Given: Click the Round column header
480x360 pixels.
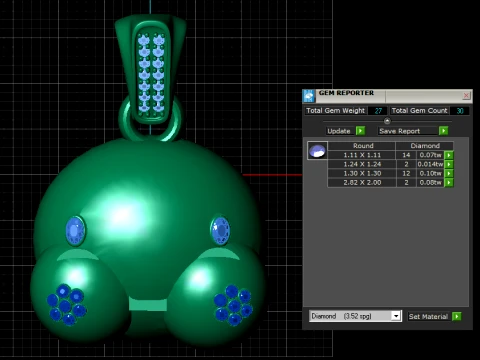Looking at the screenshot, I should (x=362, y=146).
